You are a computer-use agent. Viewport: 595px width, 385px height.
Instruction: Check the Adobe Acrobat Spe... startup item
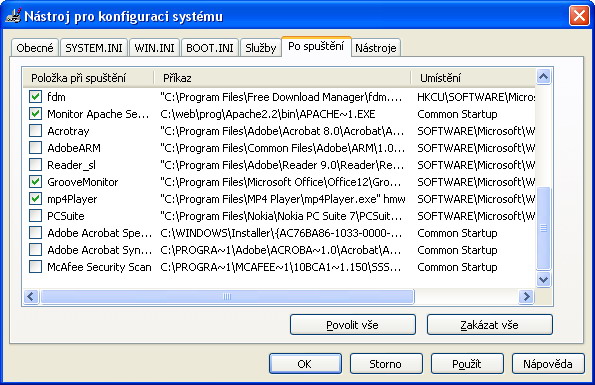[x=35, y=233]
